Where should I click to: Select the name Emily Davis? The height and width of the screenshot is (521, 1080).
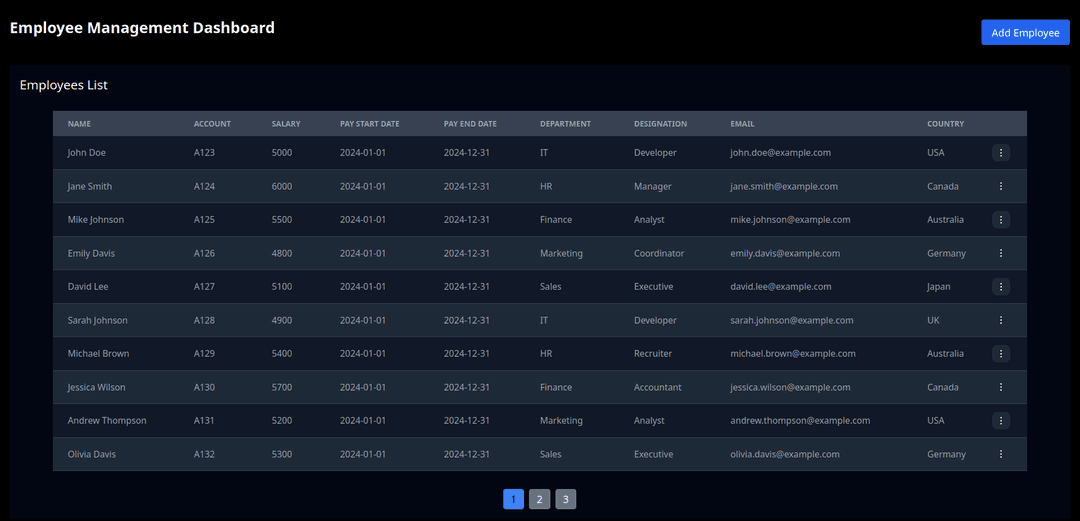[x=91, y=253]
